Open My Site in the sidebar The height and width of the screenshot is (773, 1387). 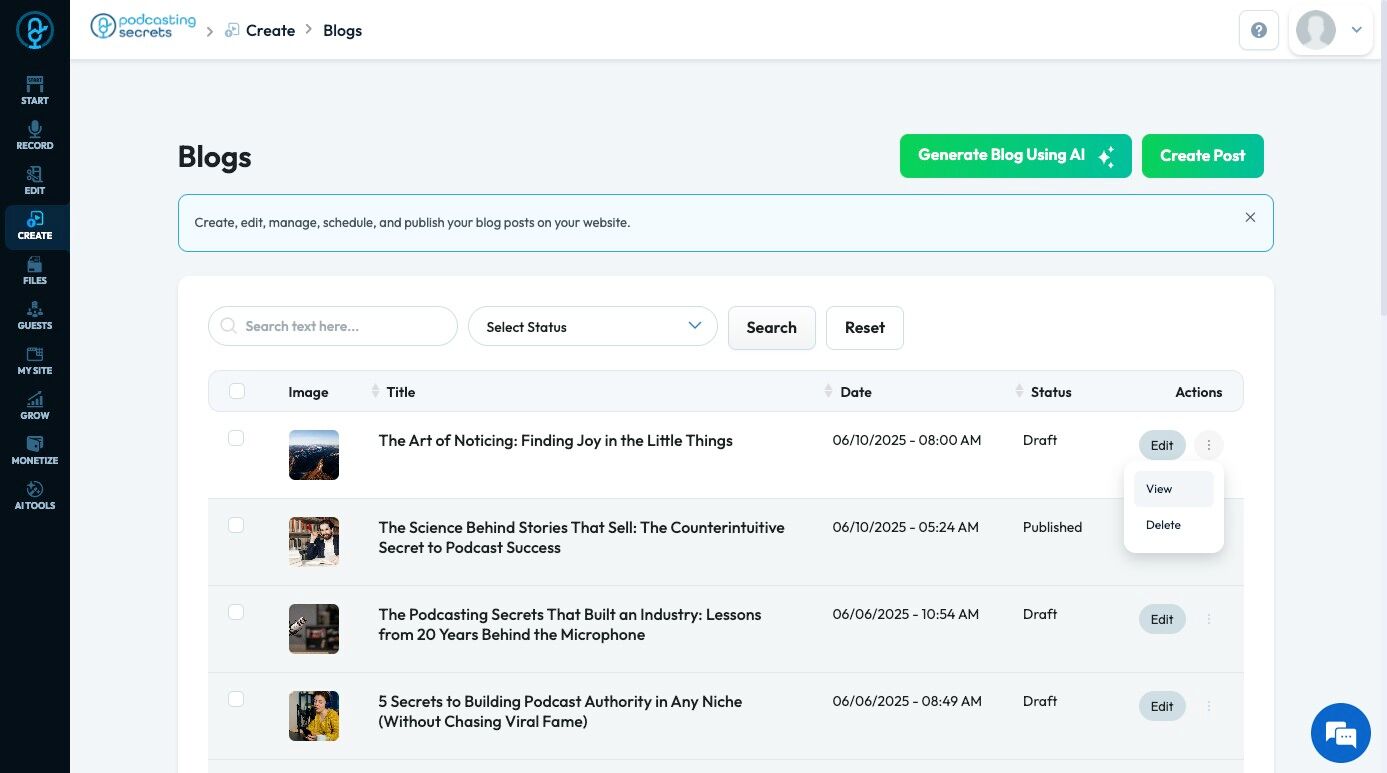tap(35, 360)
